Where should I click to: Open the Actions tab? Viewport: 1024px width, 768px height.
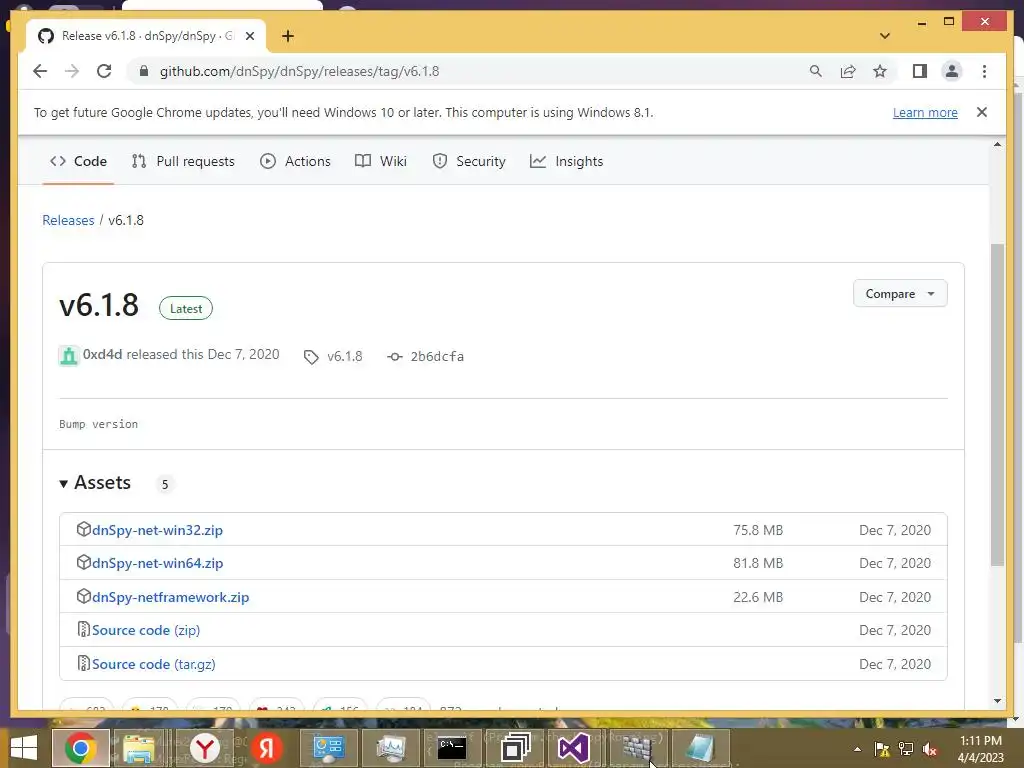(x=295, y=161)
